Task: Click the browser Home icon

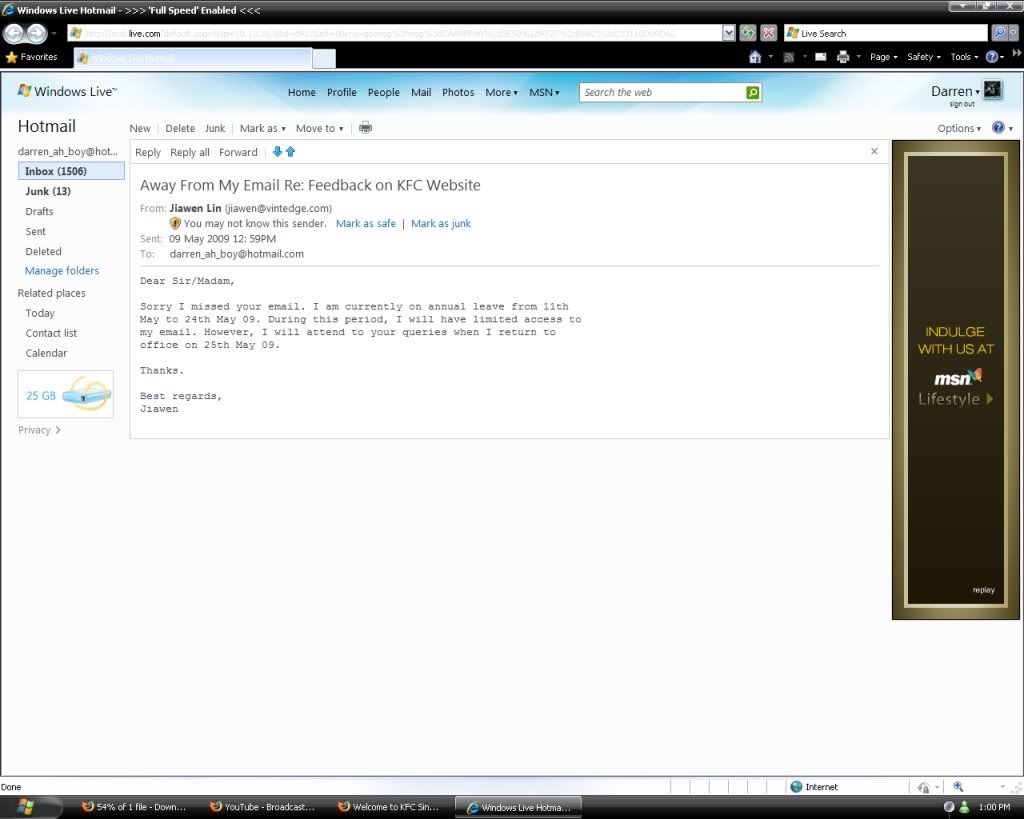Action: [756, 57]
